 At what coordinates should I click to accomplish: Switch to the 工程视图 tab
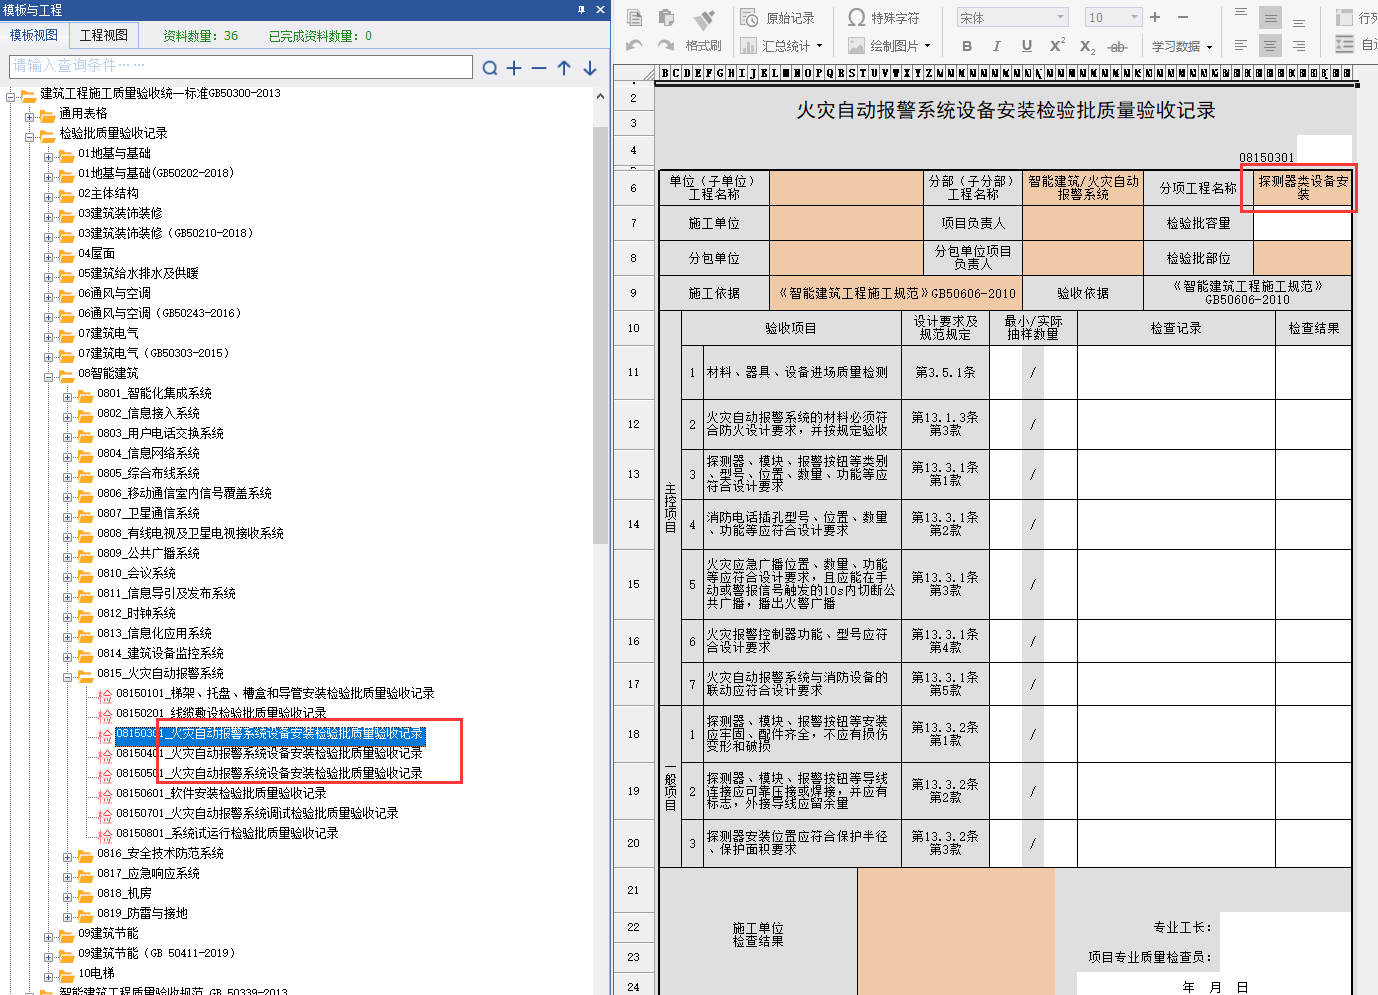tap(104, 35)
